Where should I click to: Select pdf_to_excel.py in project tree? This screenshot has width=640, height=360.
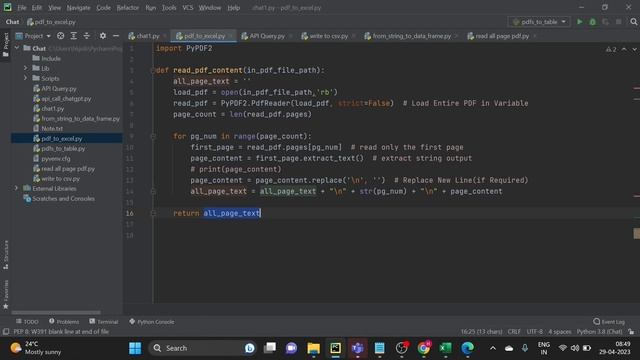(58, 138)
